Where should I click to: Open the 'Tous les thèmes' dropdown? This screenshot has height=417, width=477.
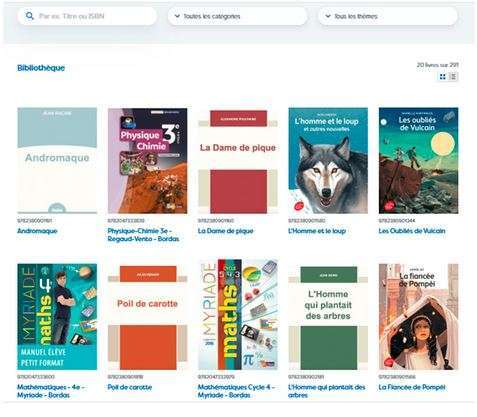click(388, 16)
